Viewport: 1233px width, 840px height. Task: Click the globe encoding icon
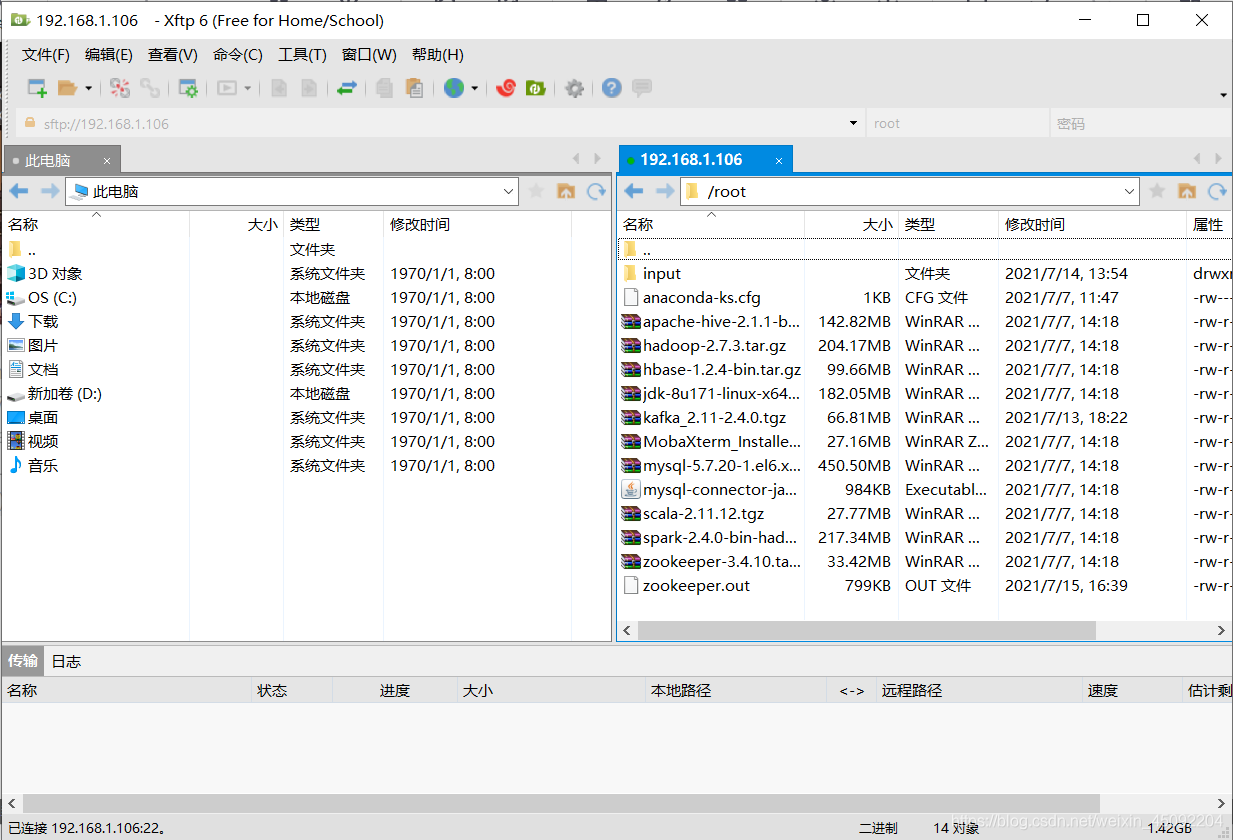pos(454,88)
